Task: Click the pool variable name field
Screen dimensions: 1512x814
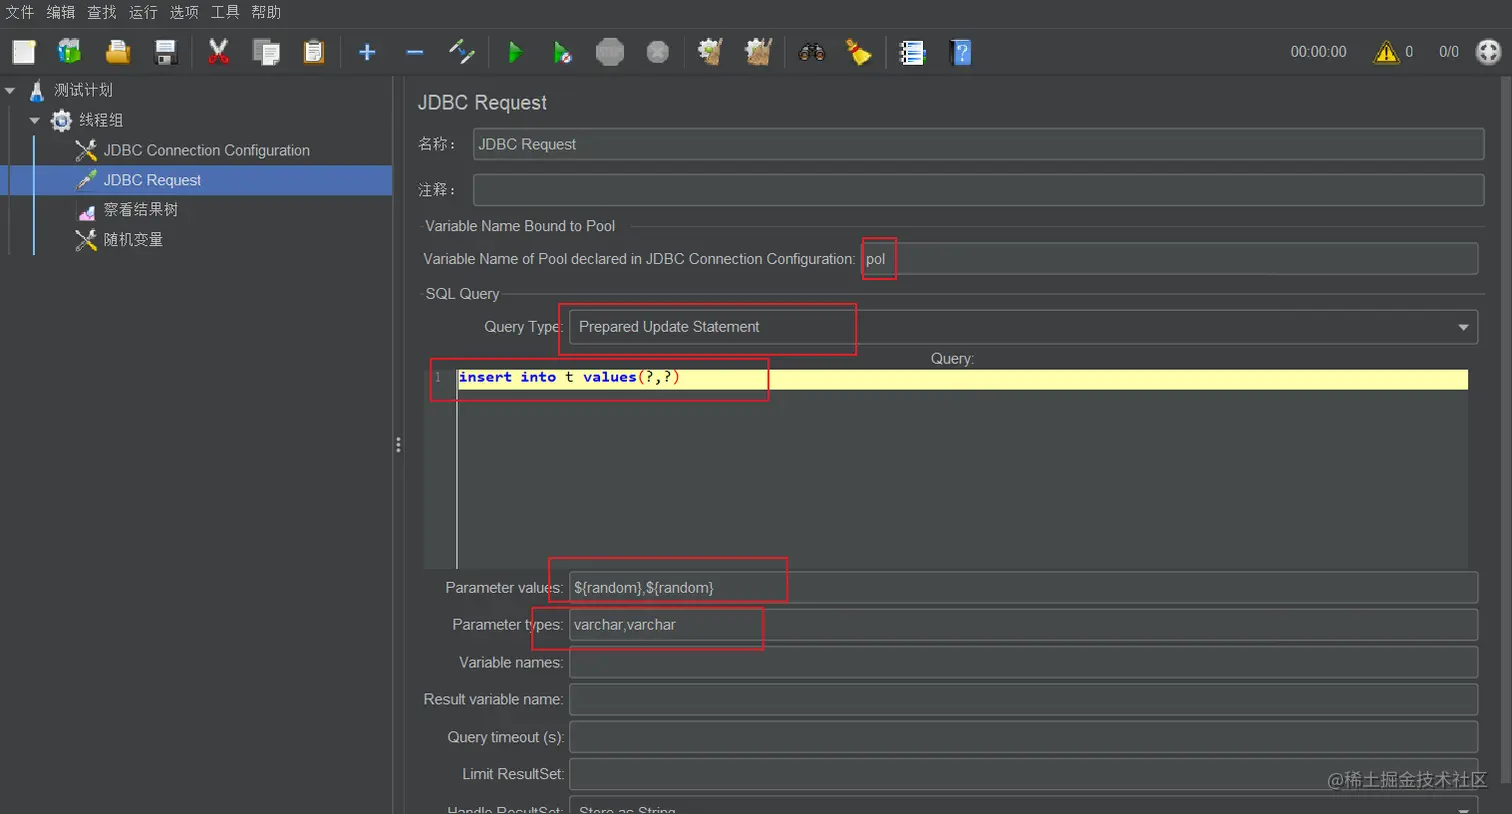Action: 1169,259
